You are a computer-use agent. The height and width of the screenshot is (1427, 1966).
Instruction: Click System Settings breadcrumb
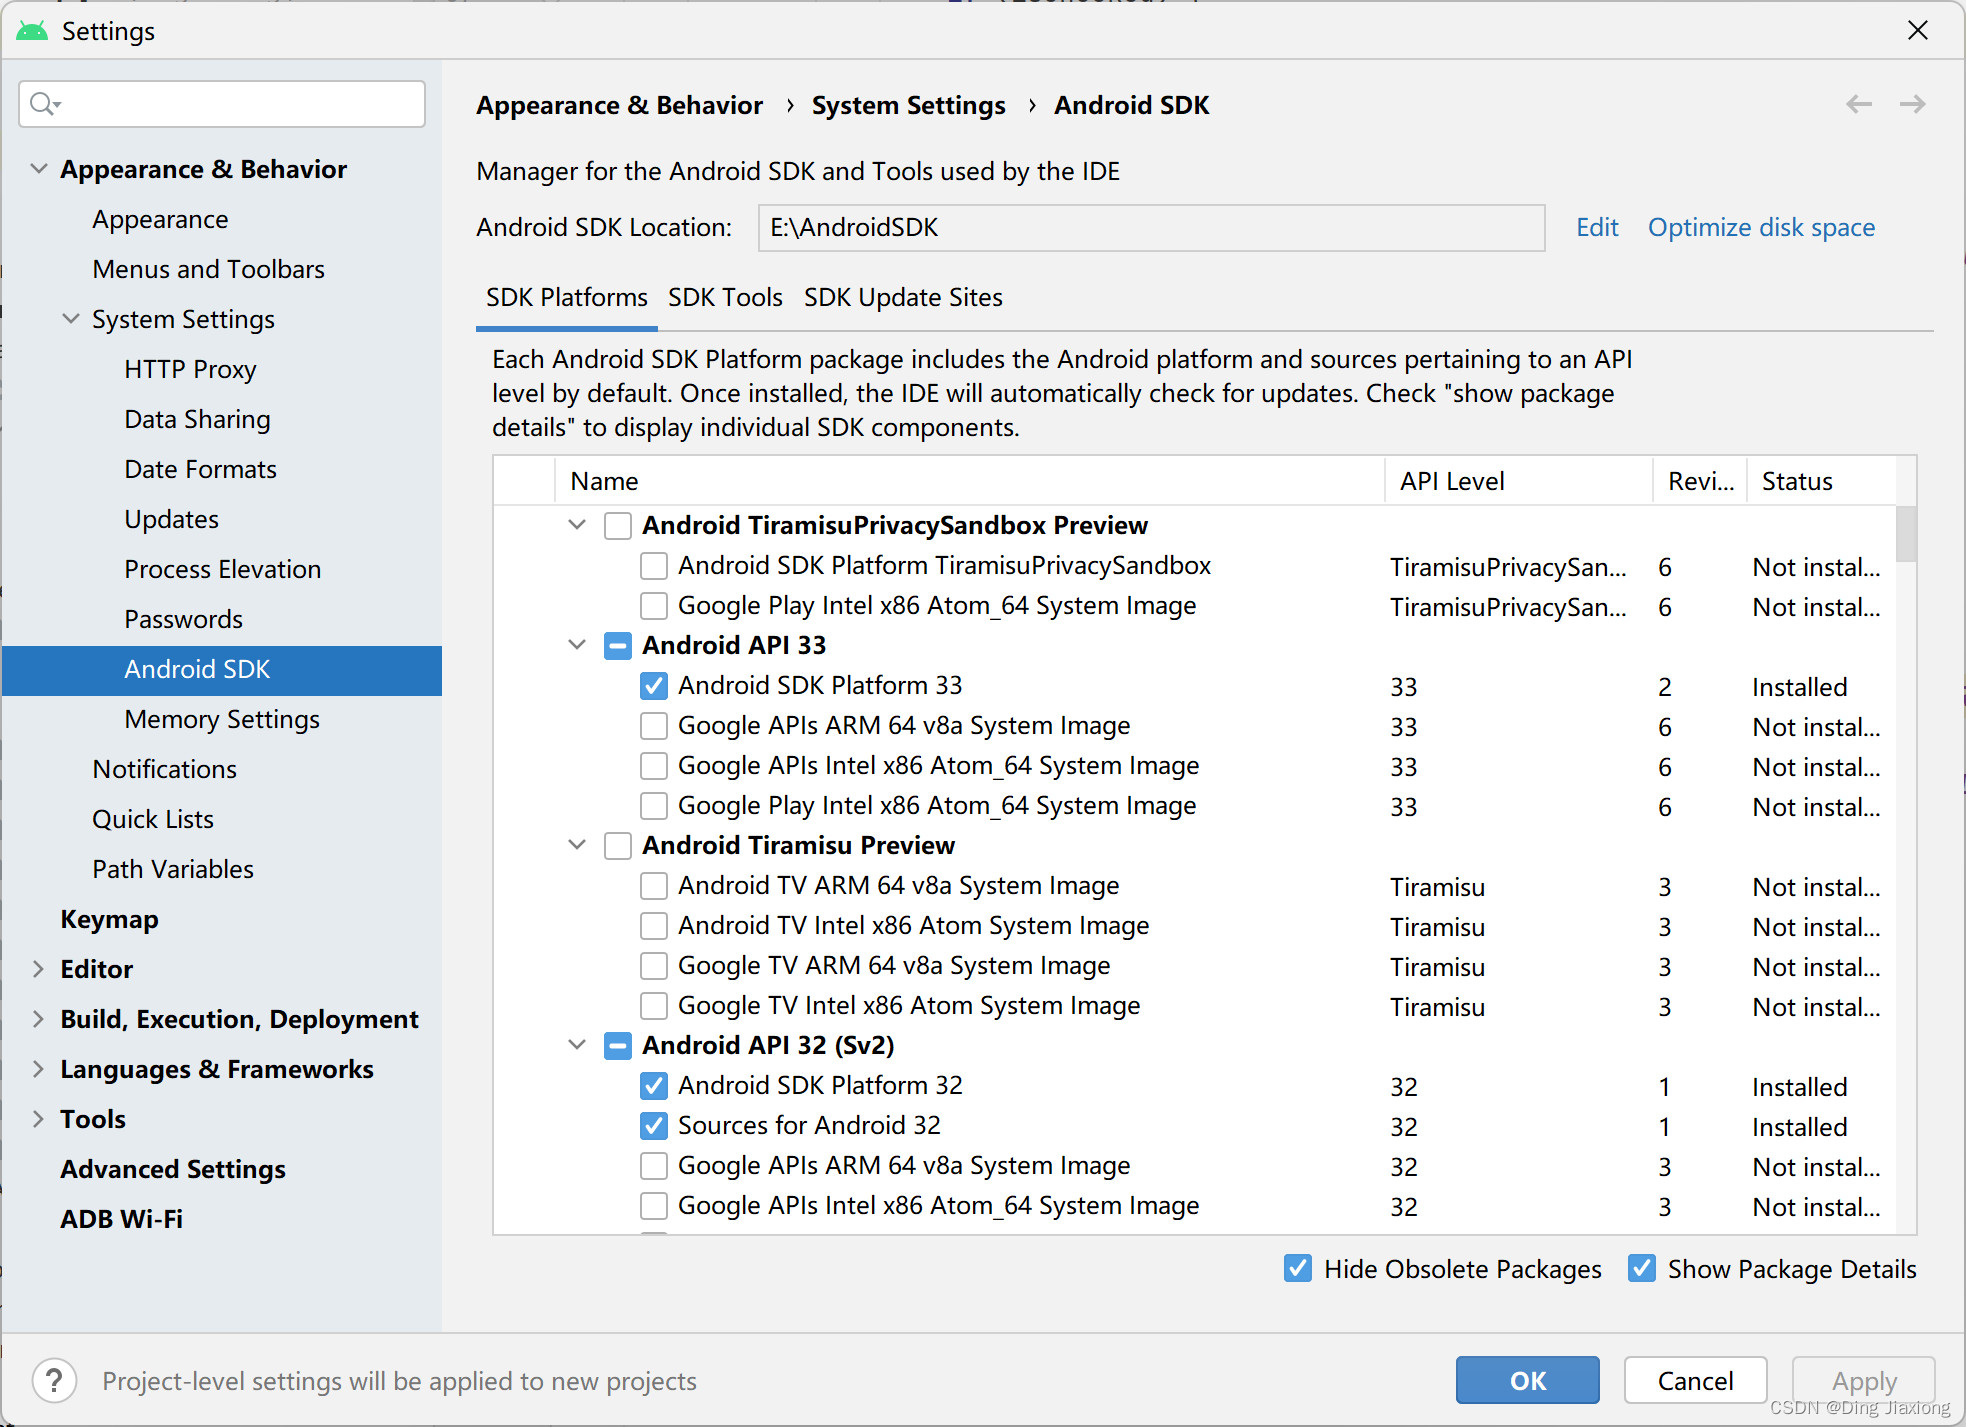coord(908,105)
